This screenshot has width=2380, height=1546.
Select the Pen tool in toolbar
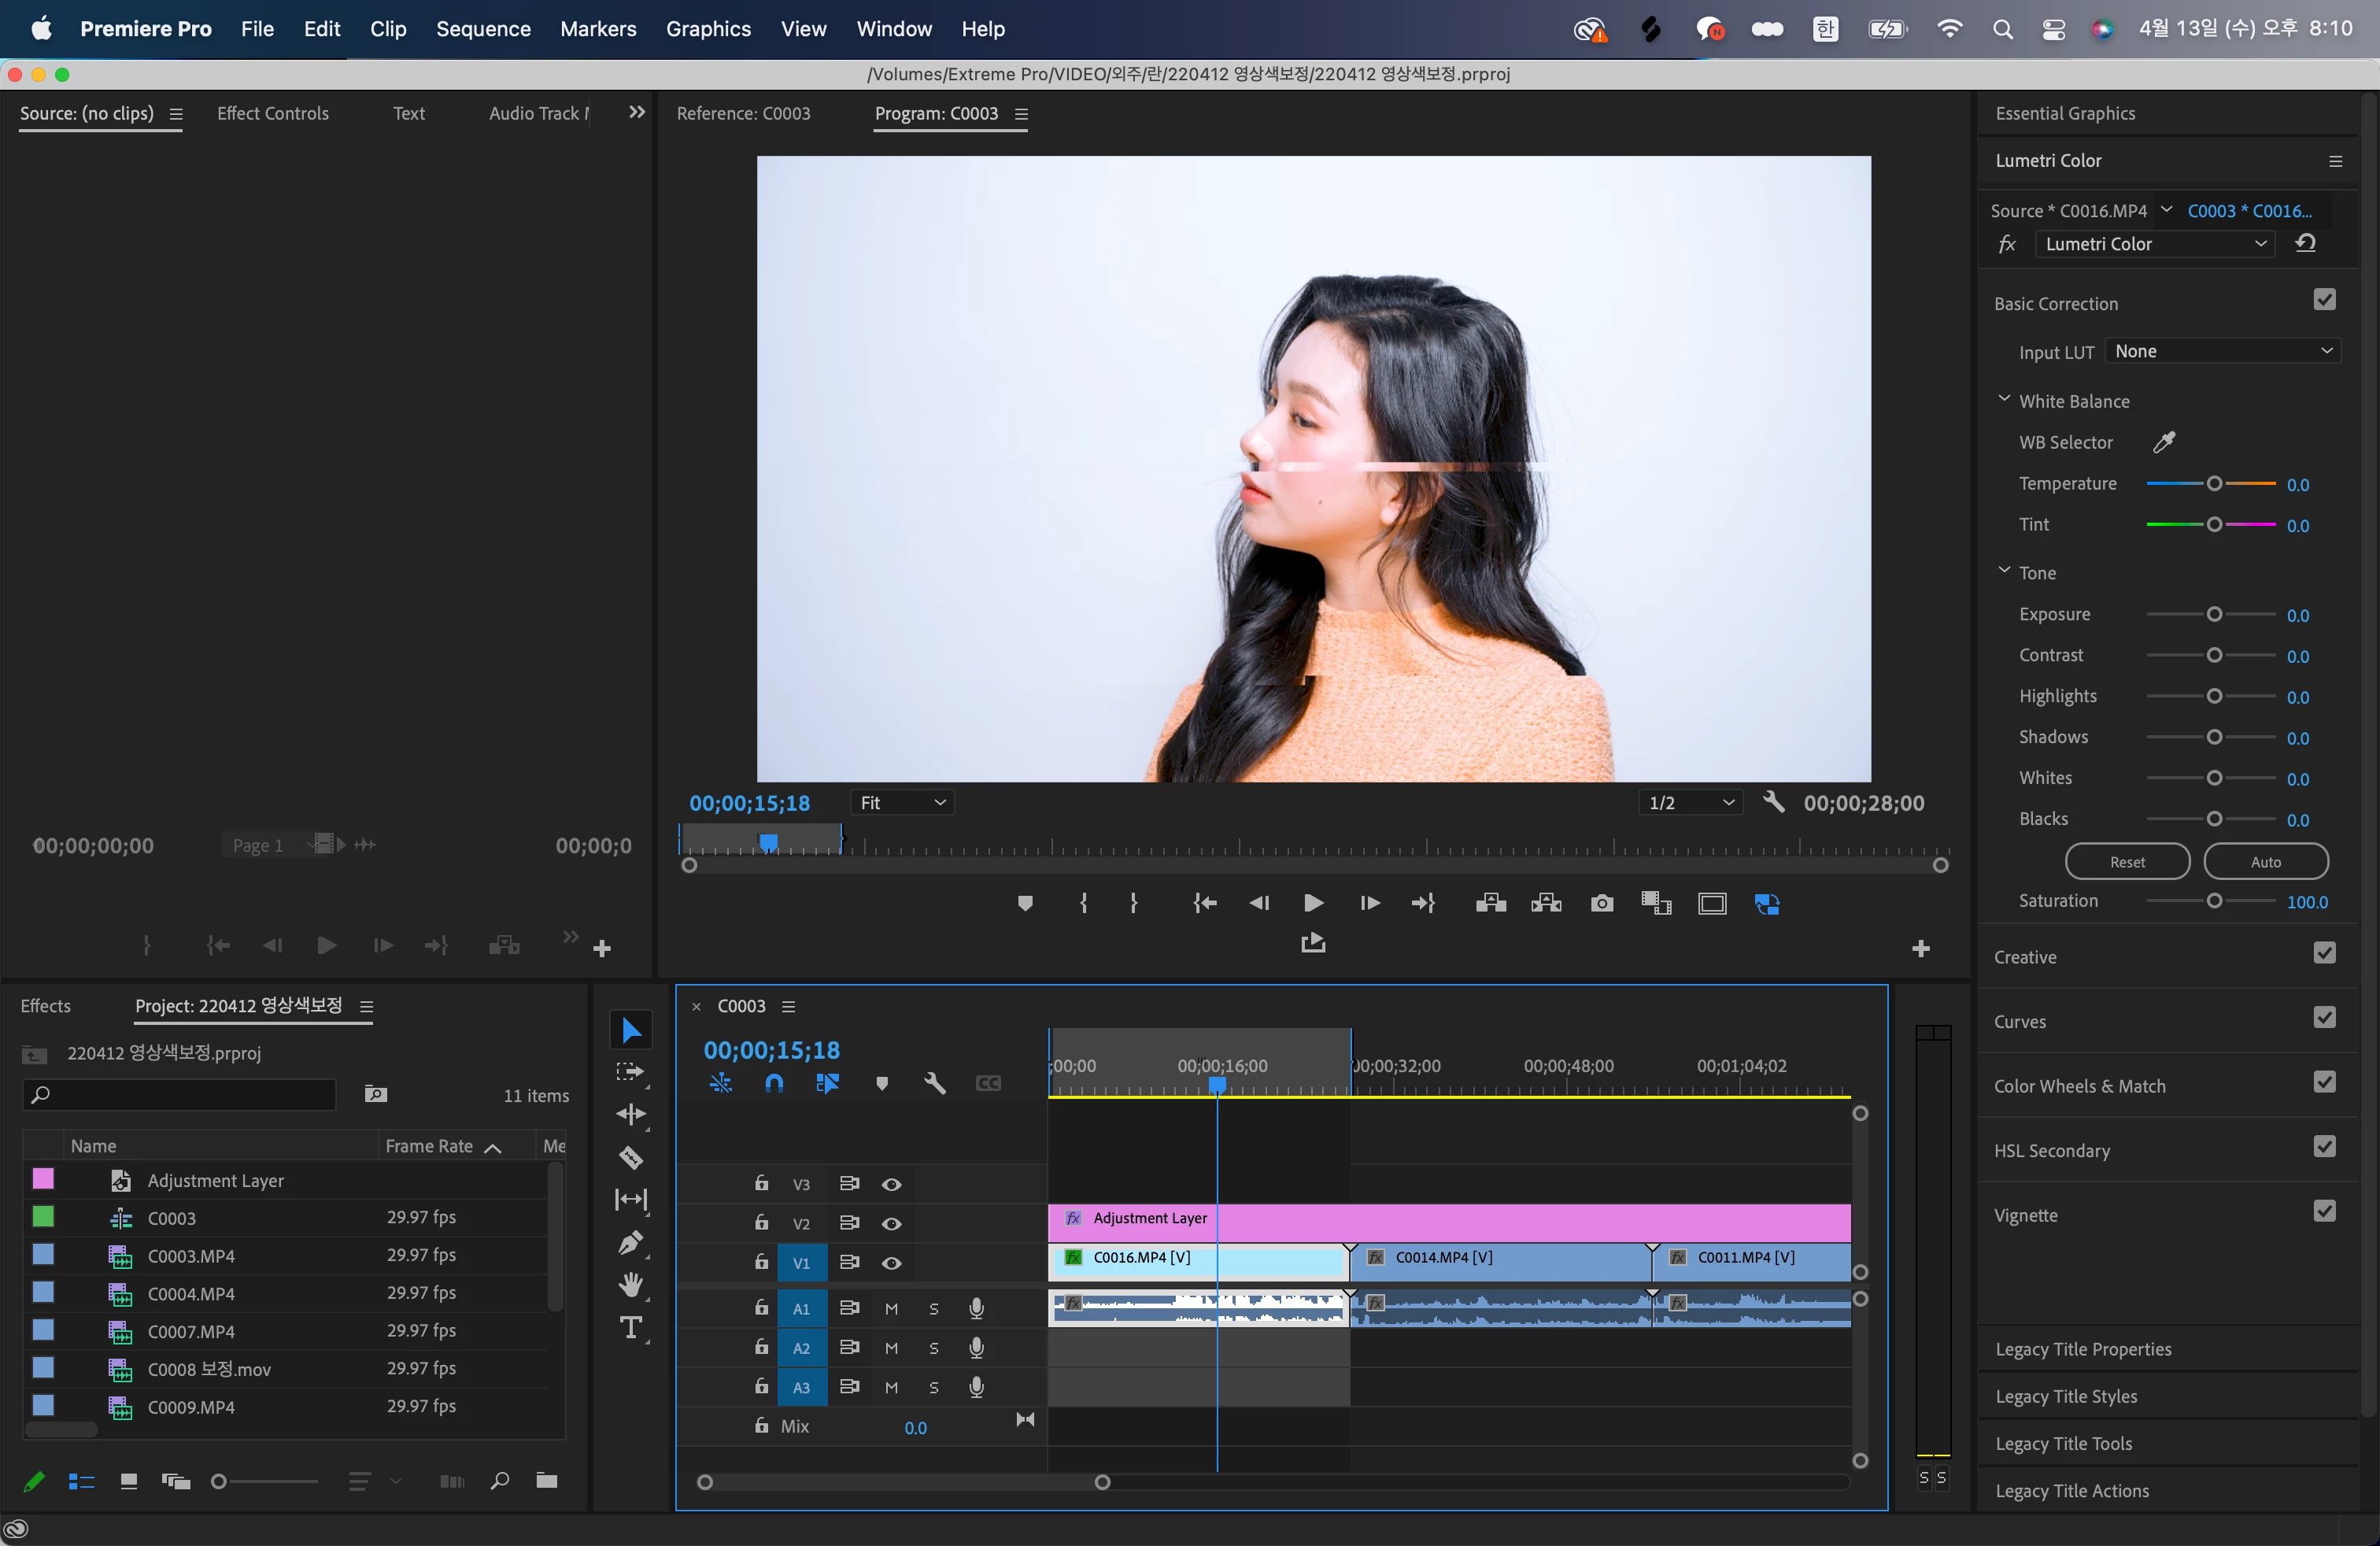click(x=631, y=1242)
